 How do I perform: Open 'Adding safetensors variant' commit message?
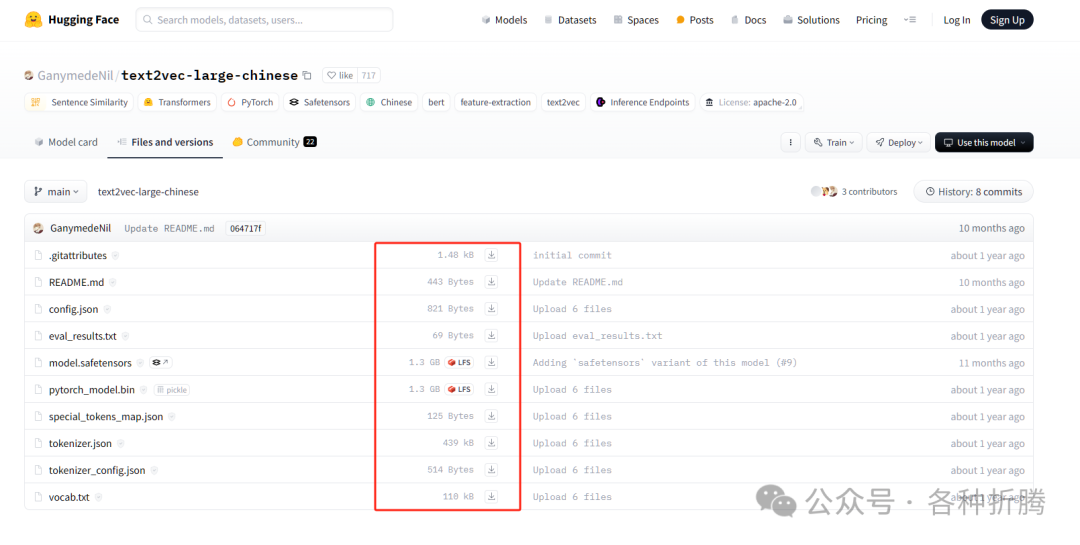(x=665, y=362)
